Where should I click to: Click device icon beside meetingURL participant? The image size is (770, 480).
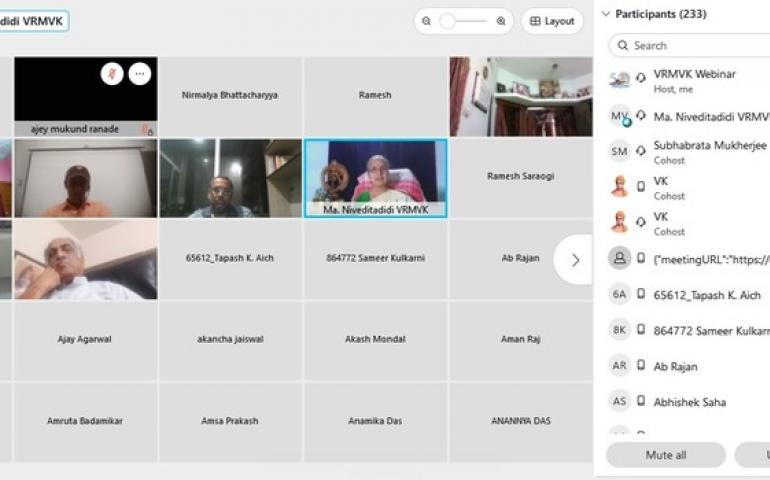pos(641,258)
